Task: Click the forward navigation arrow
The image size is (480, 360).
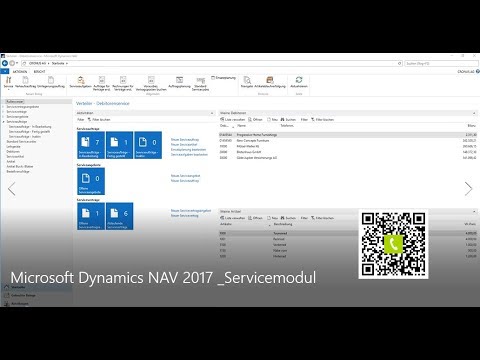Action: click(x=12, y=63)
